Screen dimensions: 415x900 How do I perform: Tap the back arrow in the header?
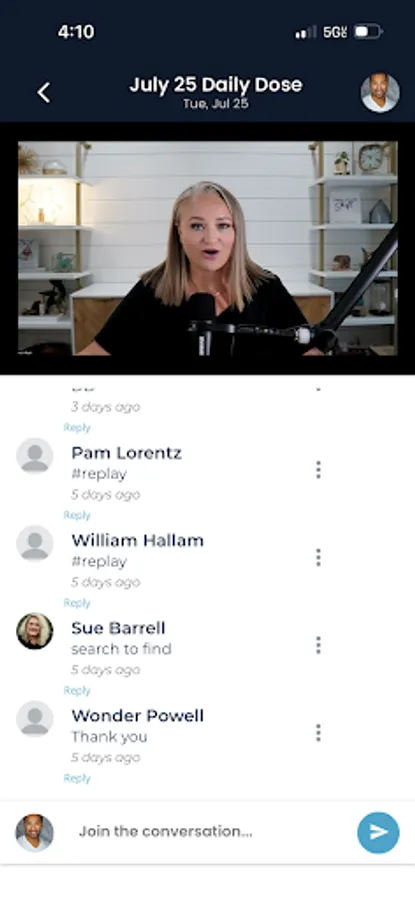(44, 92)
